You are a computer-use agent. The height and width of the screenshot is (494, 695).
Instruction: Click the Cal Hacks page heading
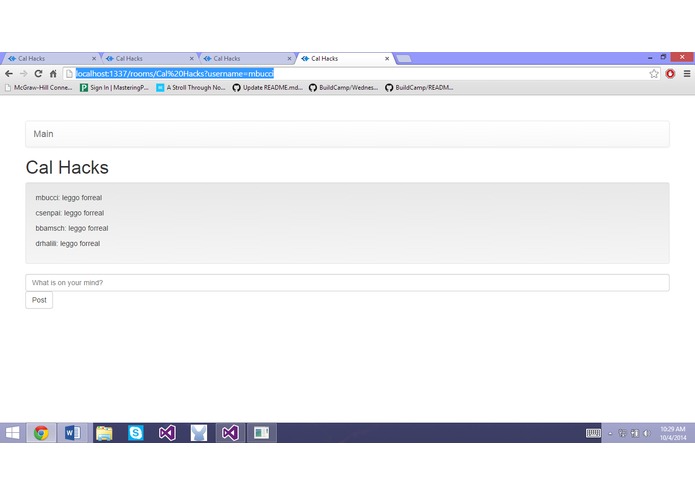click(x=67, y=167)
